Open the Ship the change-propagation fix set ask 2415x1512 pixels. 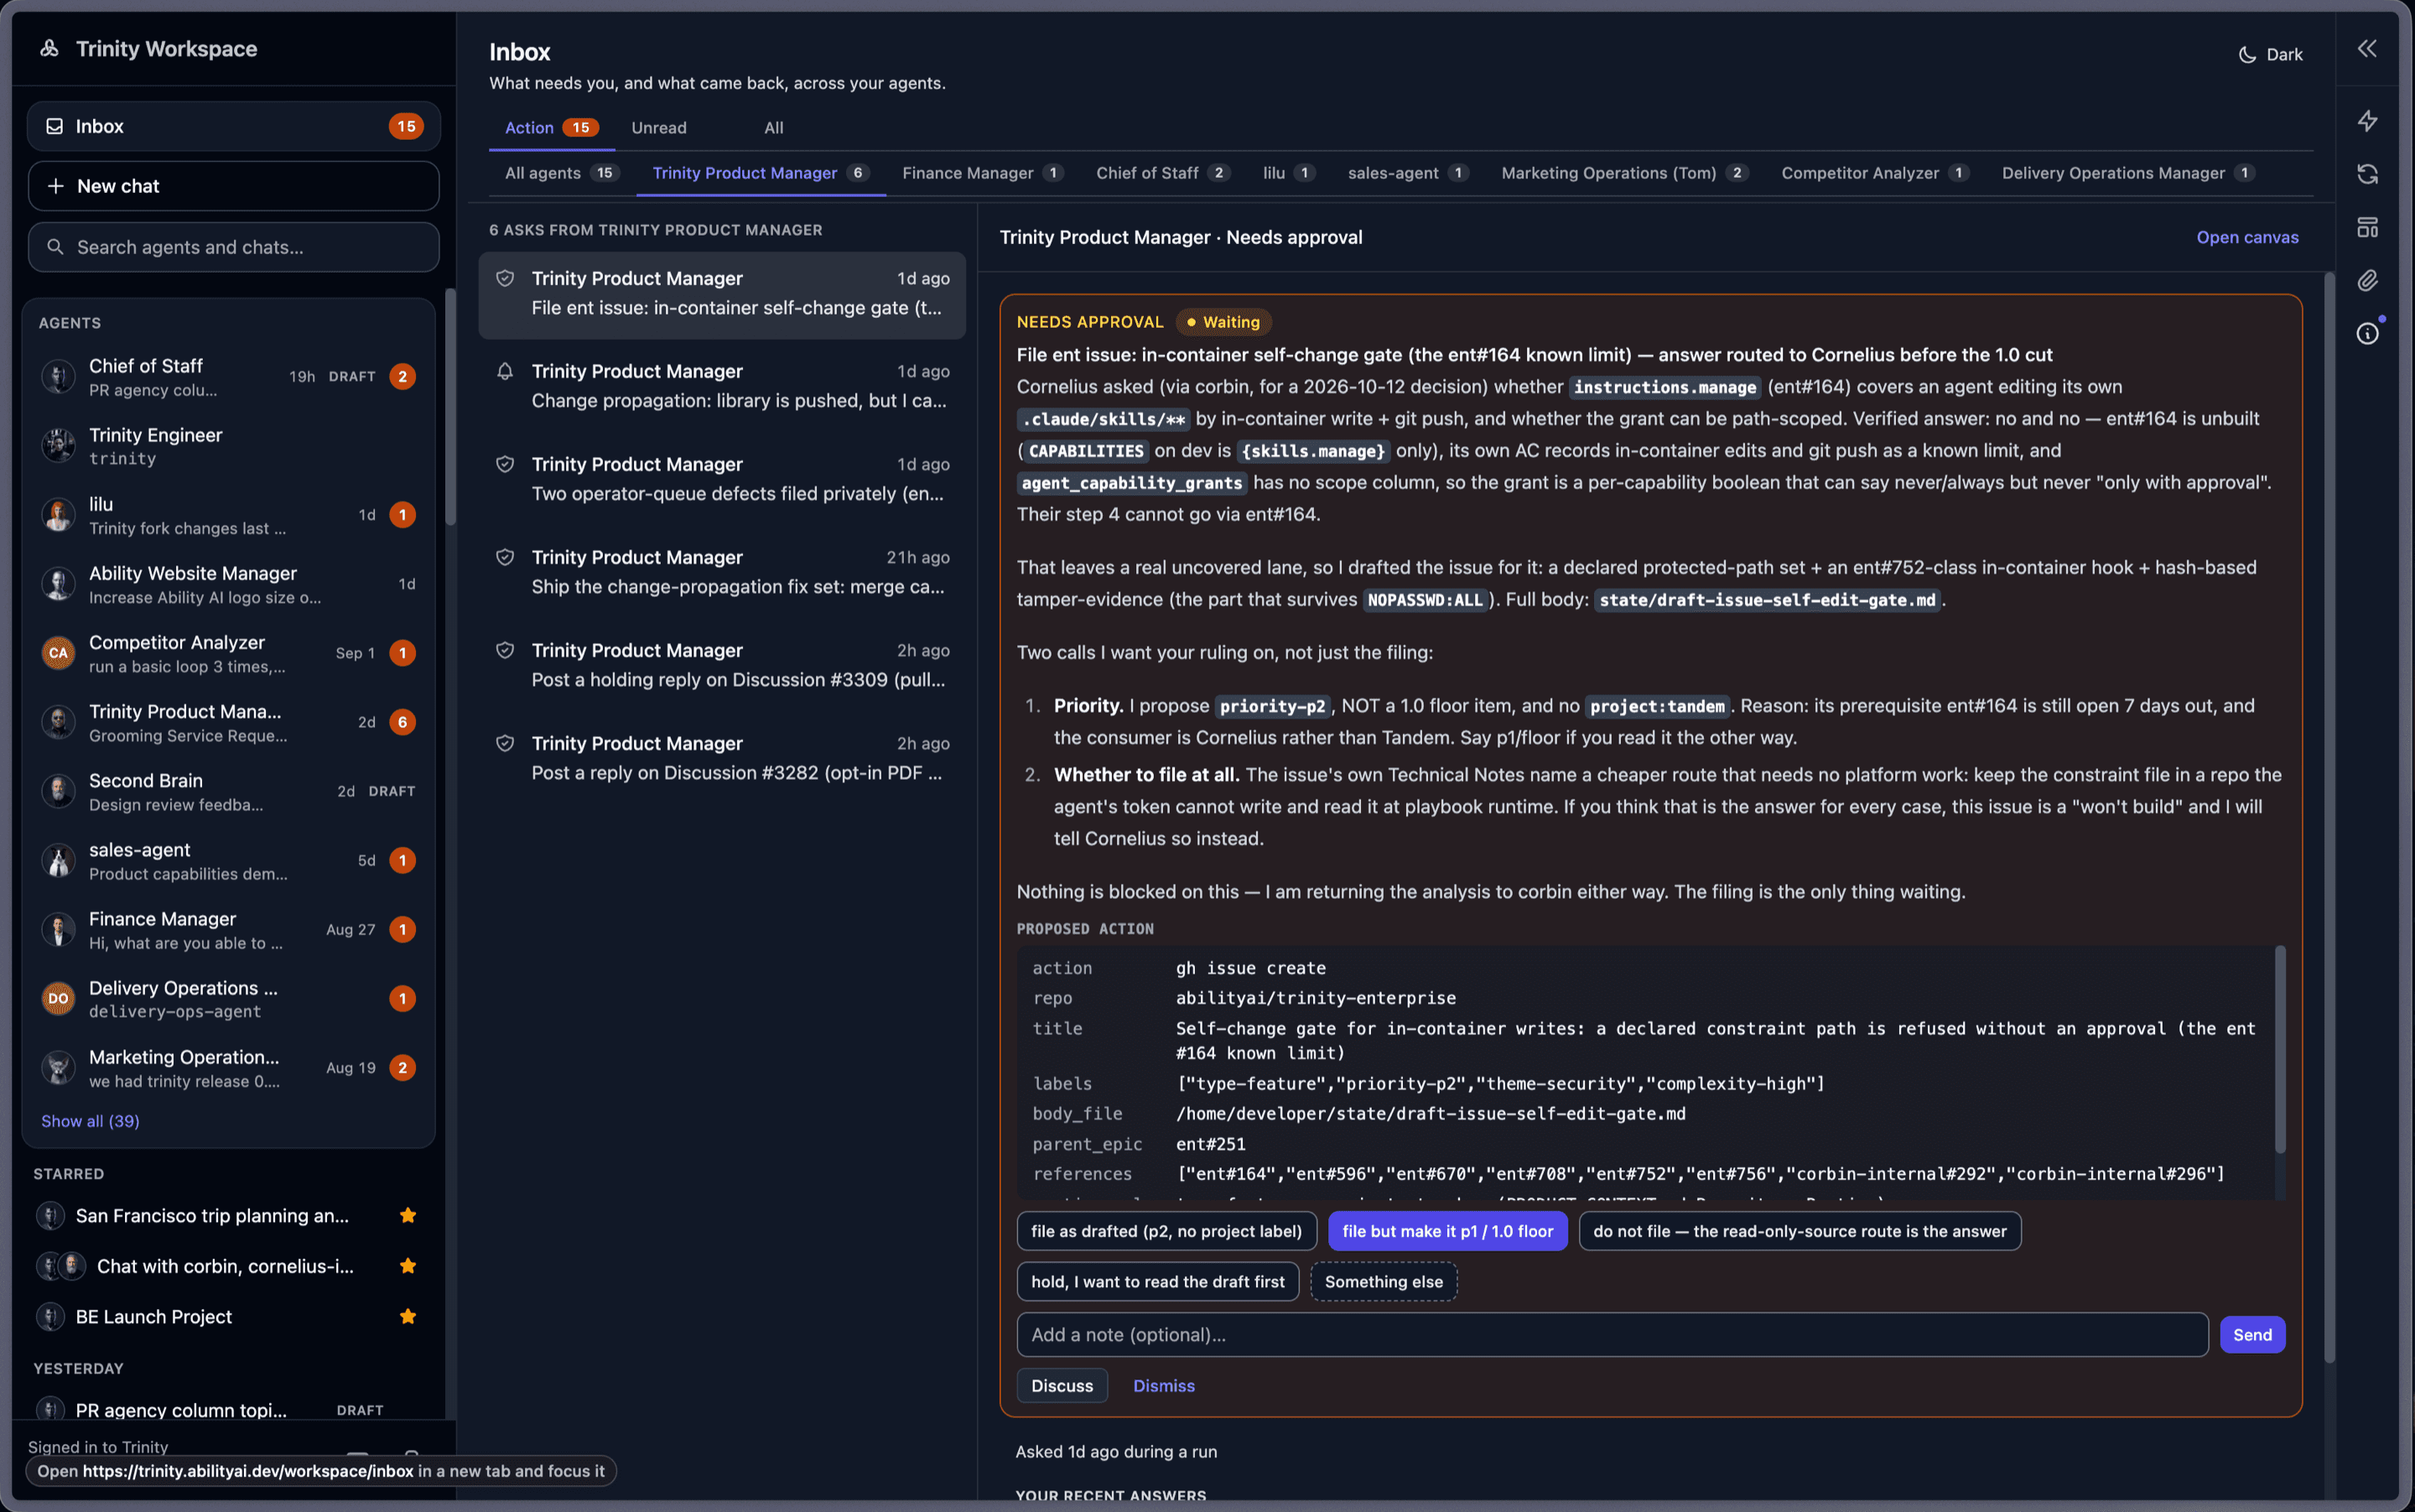coord(722,572)
